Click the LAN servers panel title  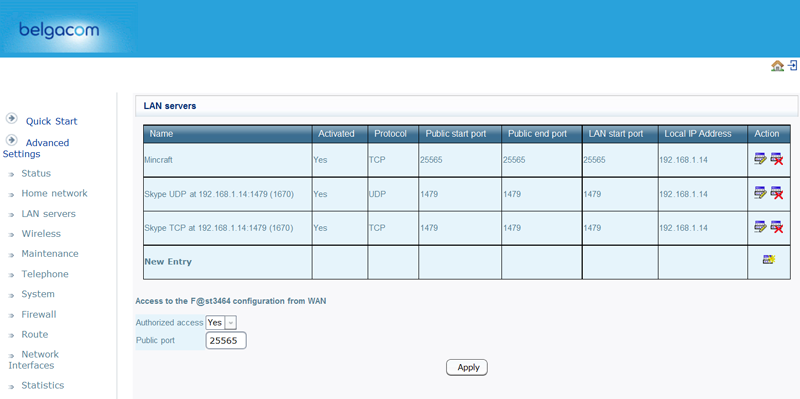coord(170,106)
